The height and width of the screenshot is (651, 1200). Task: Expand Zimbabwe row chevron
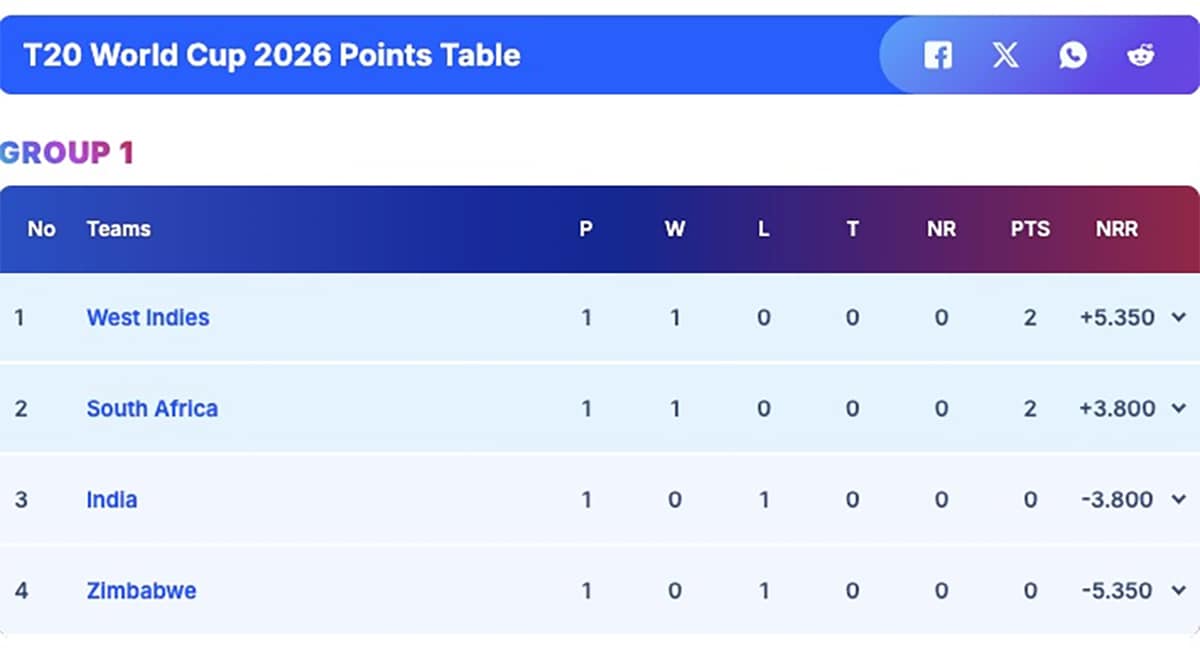click(x=1178, y=591)
